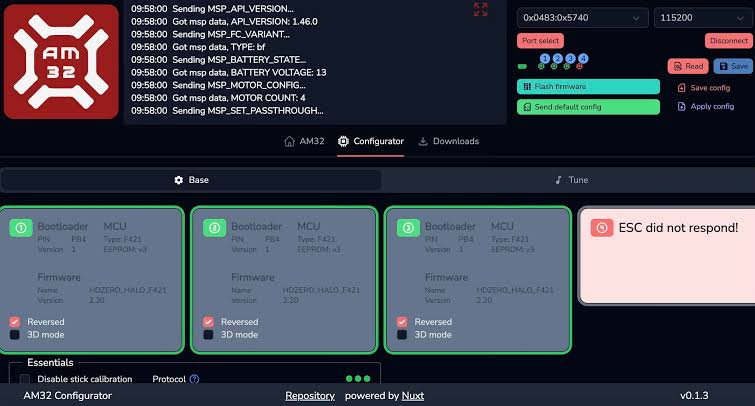This screenshot has width=755, height=406.
Task: Click the red ESC 4 error status dot
Action: click(x=580, y=66)
